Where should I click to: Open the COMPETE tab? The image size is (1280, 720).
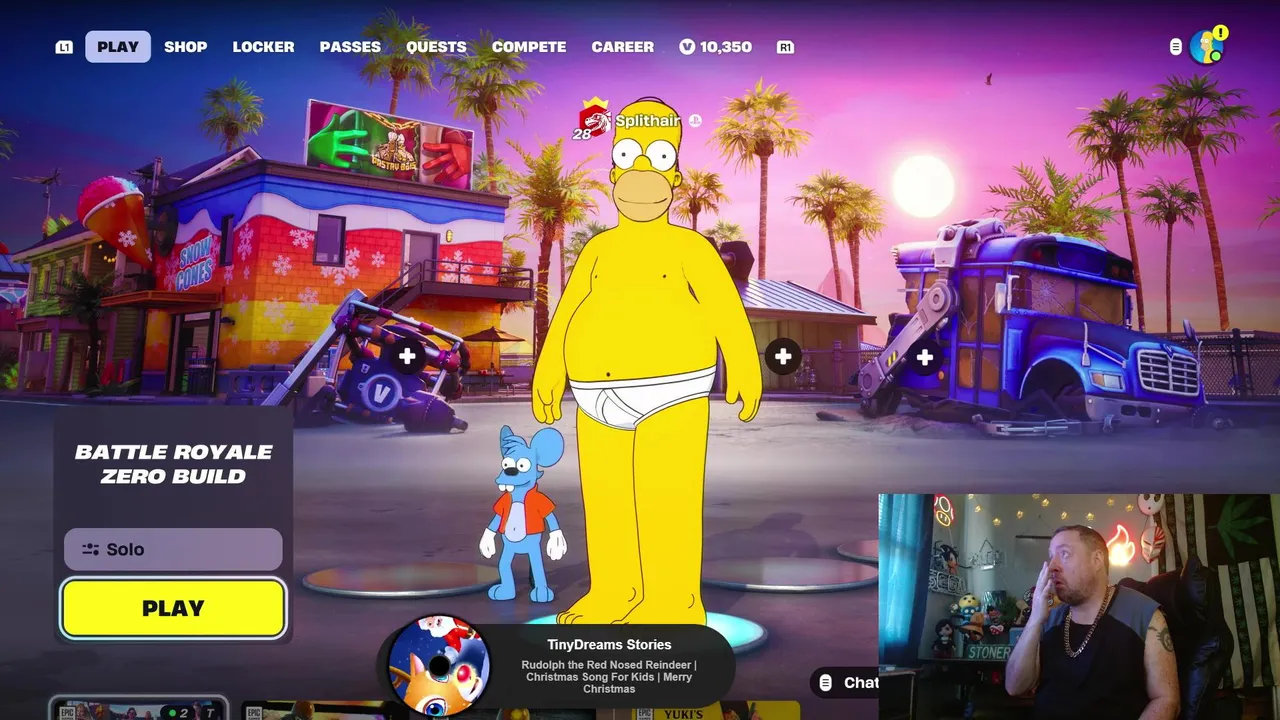point(529,47)
